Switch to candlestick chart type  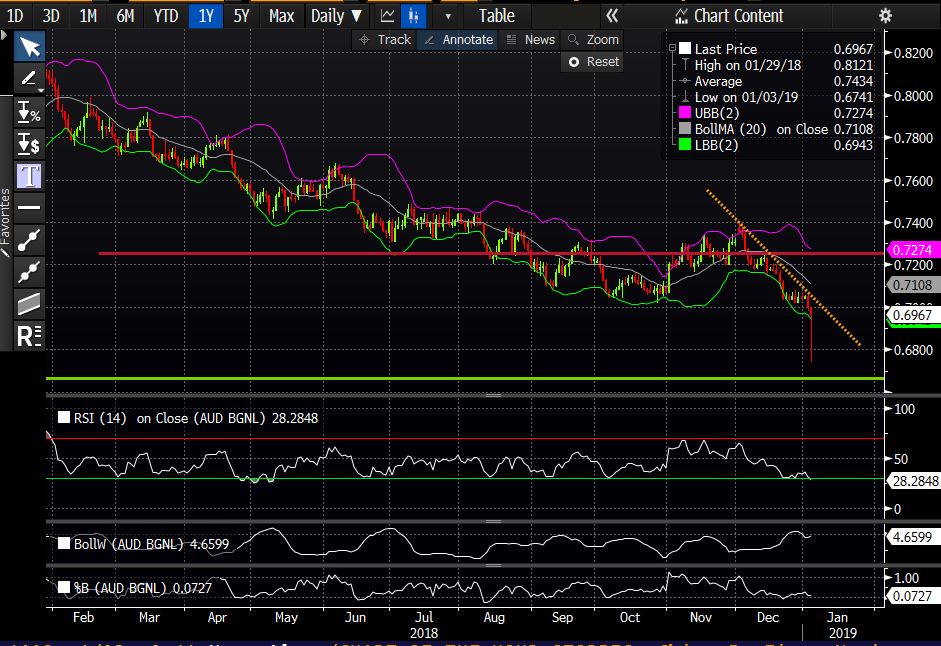tap(412, 16)
